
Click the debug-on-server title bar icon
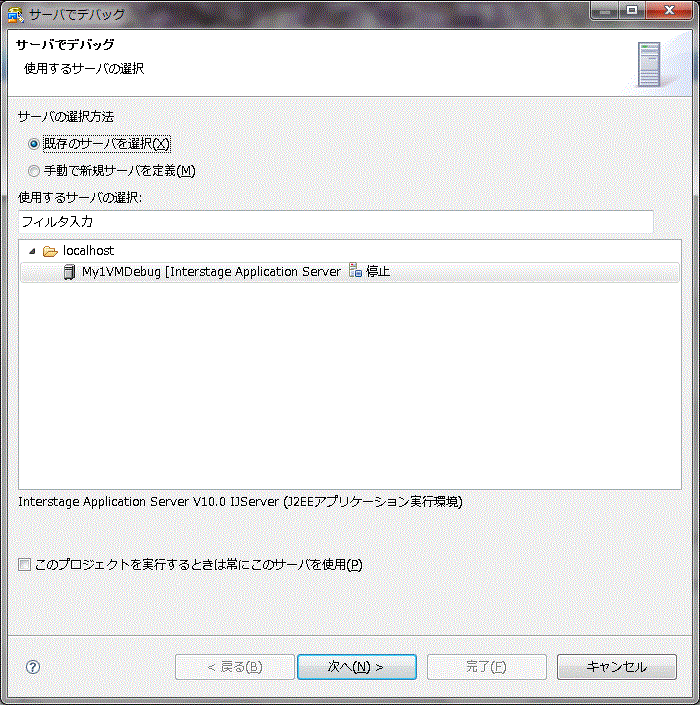click(x=15, y=15)
